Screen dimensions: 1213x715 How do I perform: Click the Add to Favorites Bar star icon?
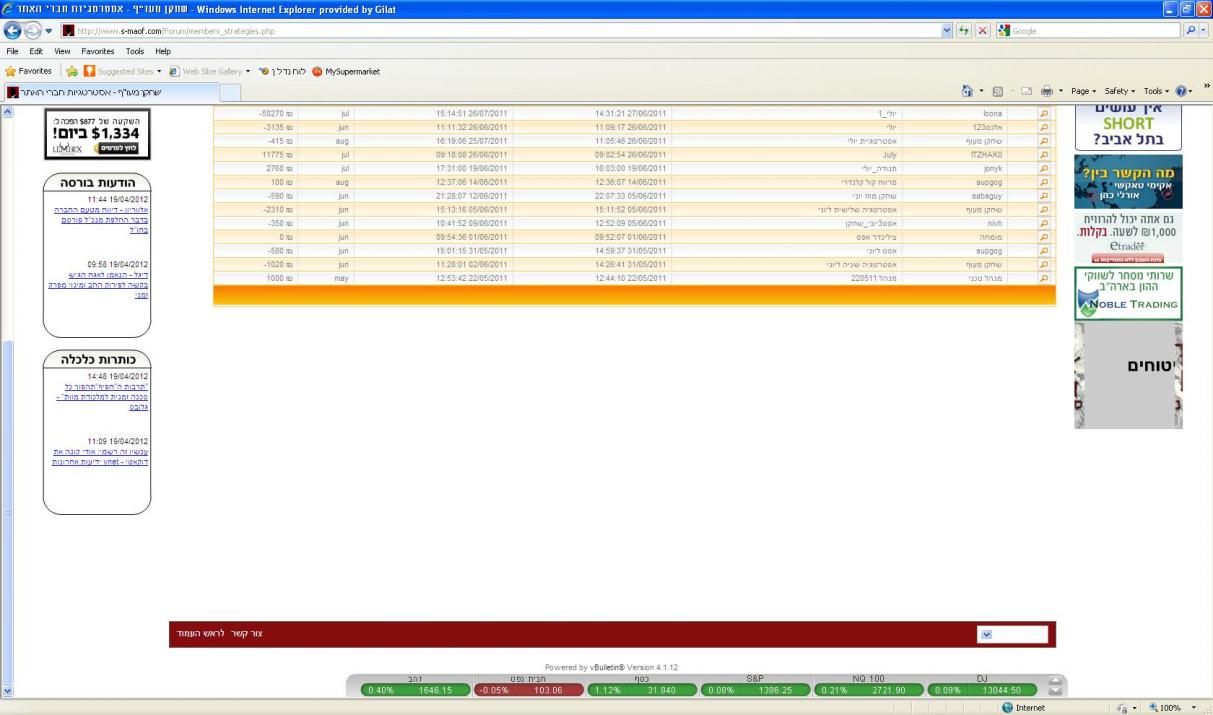73,71
